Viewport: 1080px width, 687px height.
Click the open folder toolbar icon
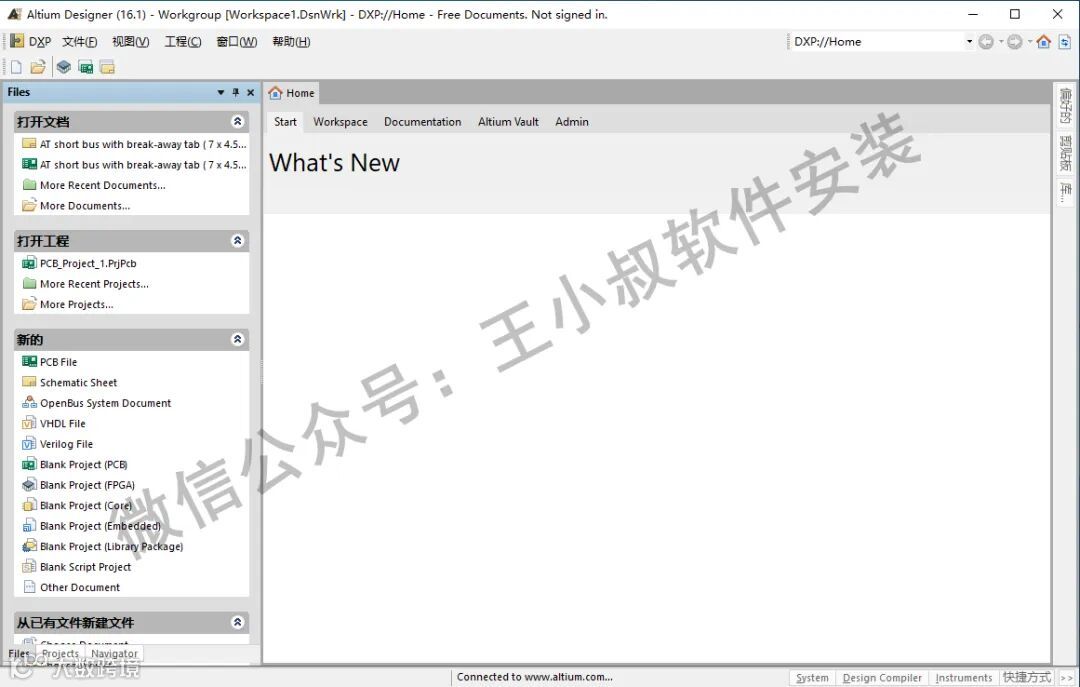(x=38, y=67)
